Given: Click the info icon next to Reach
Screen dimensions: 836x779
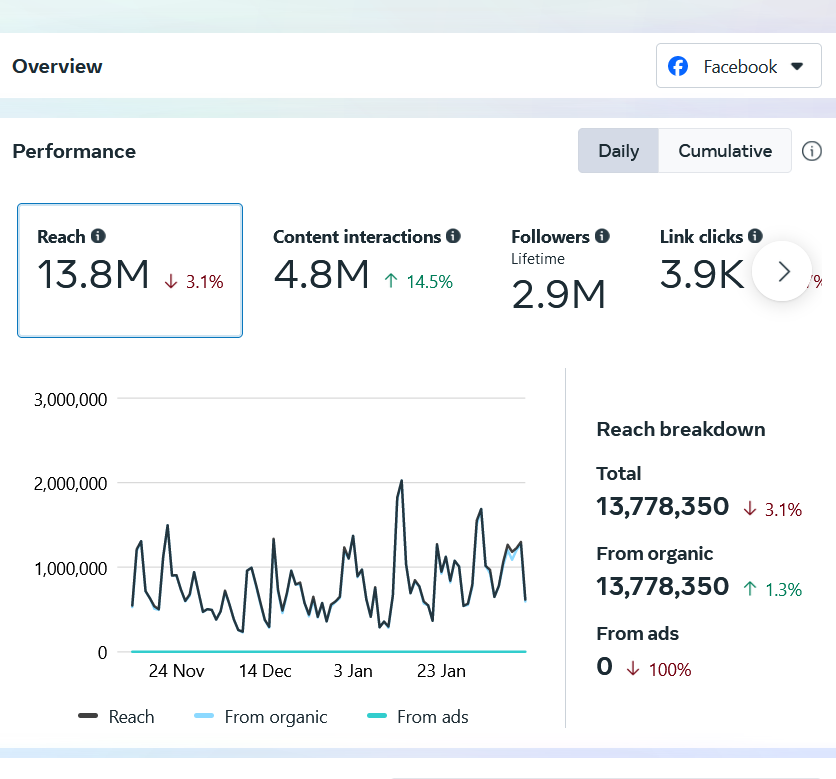Looking at the screenshot, I should [98, 237].
